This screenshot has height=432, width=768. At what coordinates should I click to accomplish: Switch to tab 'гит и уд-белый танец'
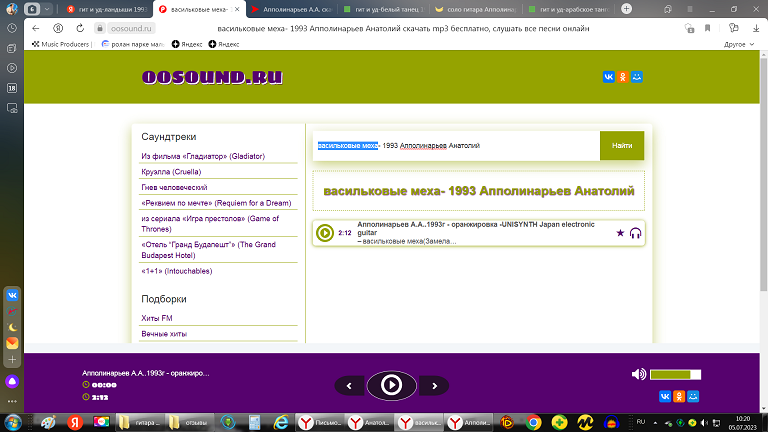pyautogui.click(x=384, y=9)
